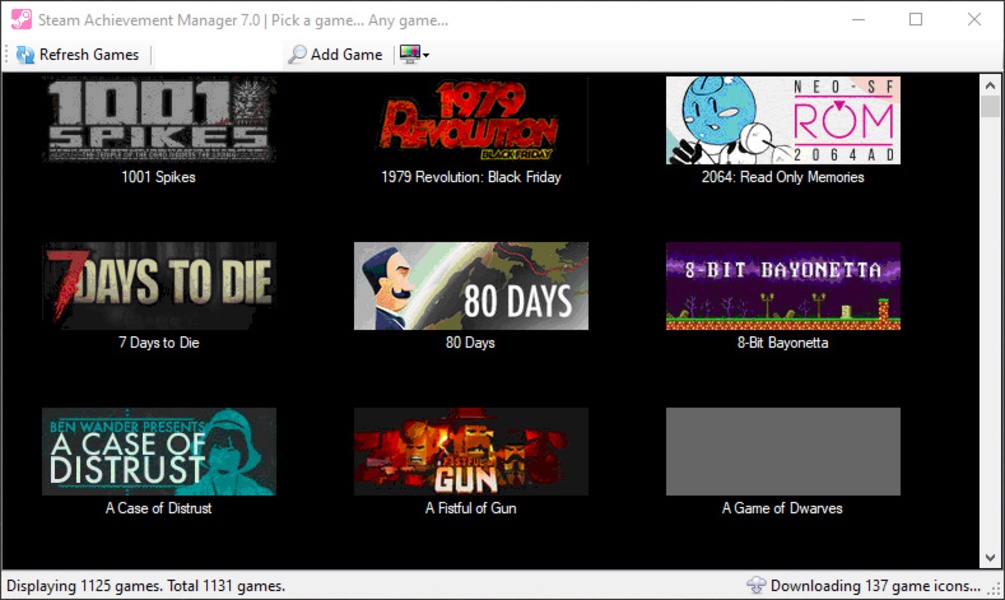Click the blank A Game of Dwarves placeholder
This screenshot has height=600, width=1005.
pyautogui.click(x=783, y=451)
